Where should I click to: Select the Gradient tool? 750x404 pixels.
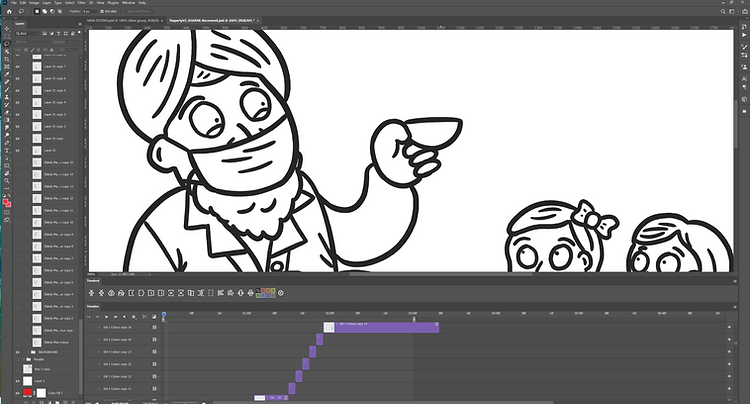pyautogui.click(x=7, y=120)
